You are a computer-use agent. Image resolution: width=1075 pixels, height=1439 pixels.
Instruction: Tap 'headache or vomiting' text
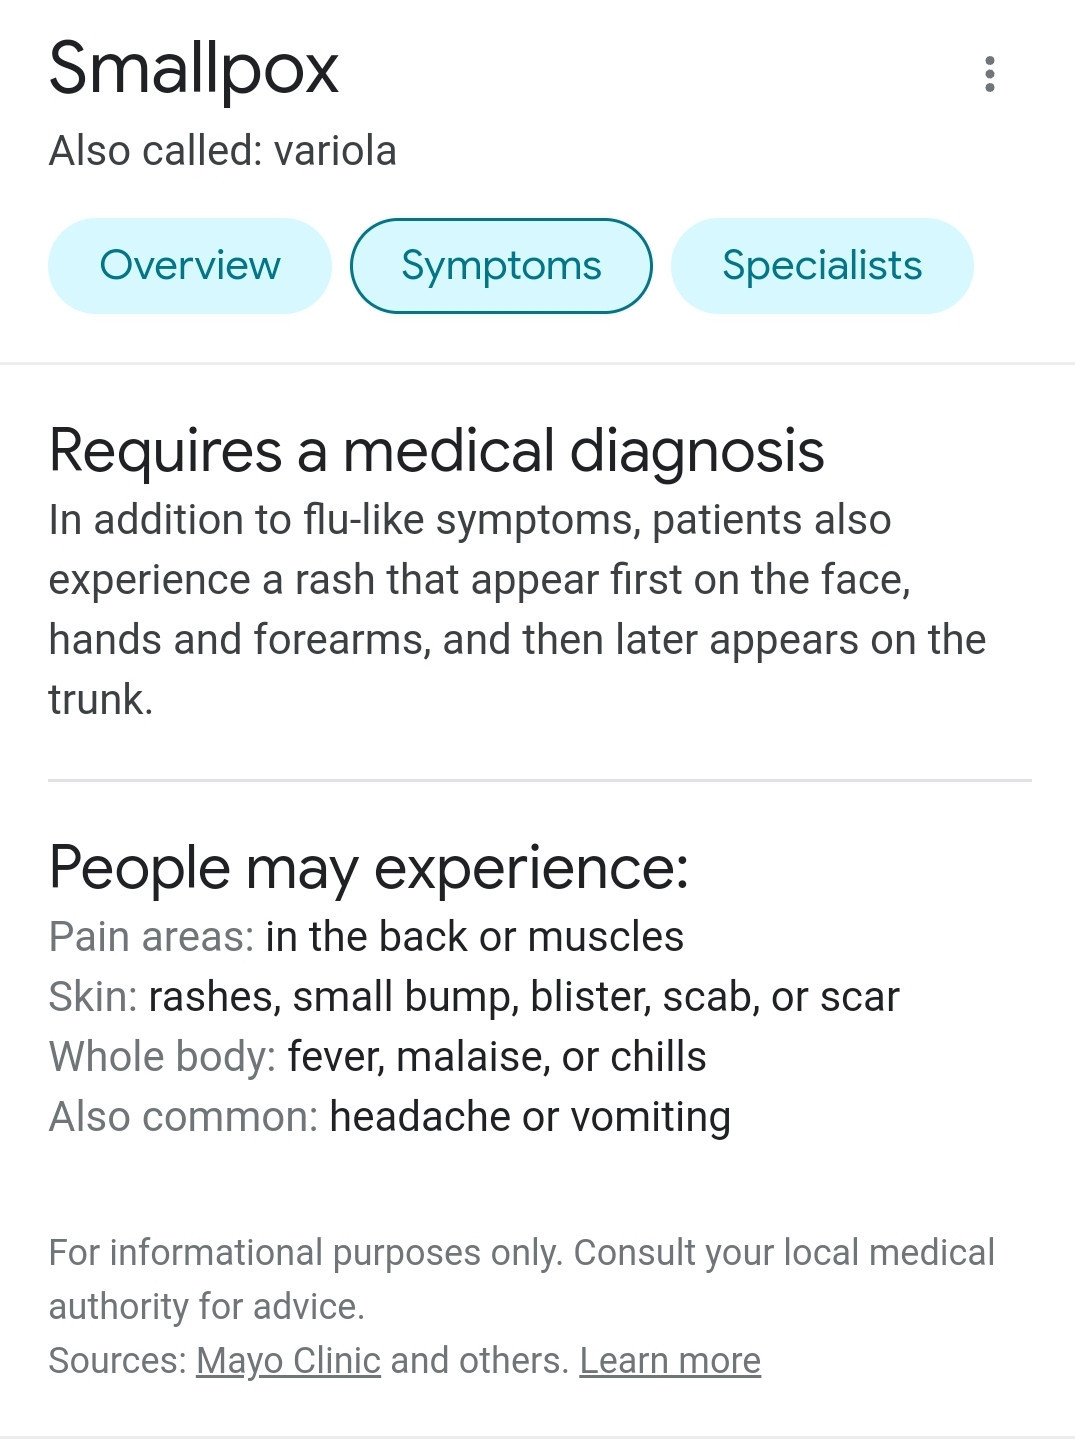[530, 1117]
